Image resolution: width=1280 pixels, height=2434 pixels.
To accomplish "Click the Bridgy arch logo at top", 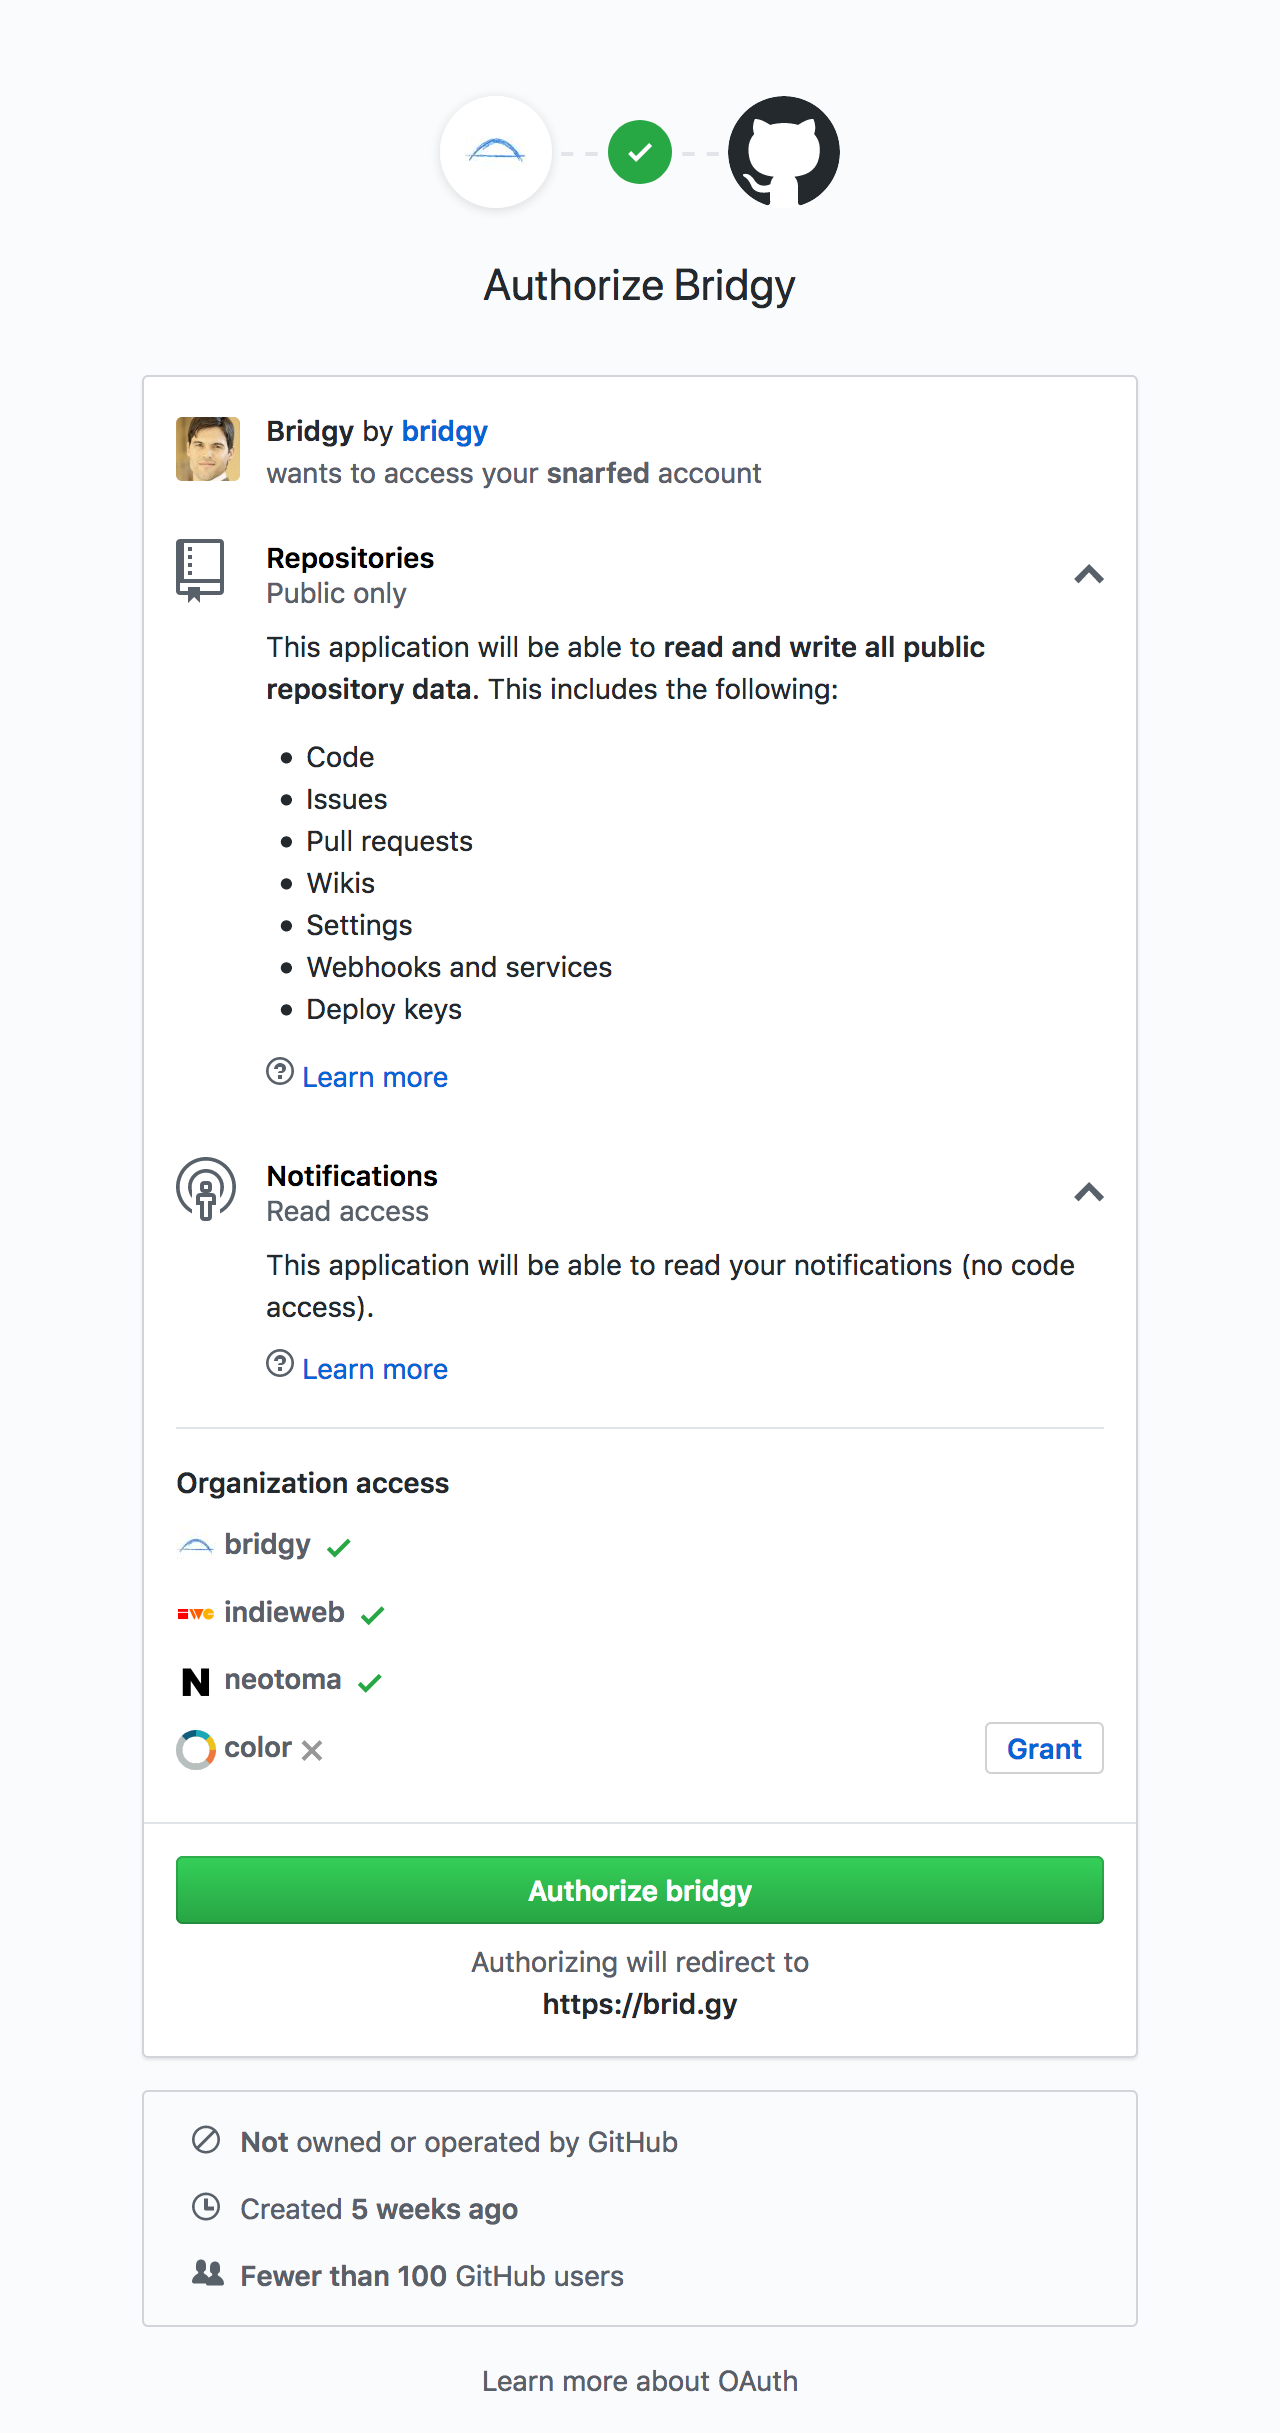I will point(496,152).
